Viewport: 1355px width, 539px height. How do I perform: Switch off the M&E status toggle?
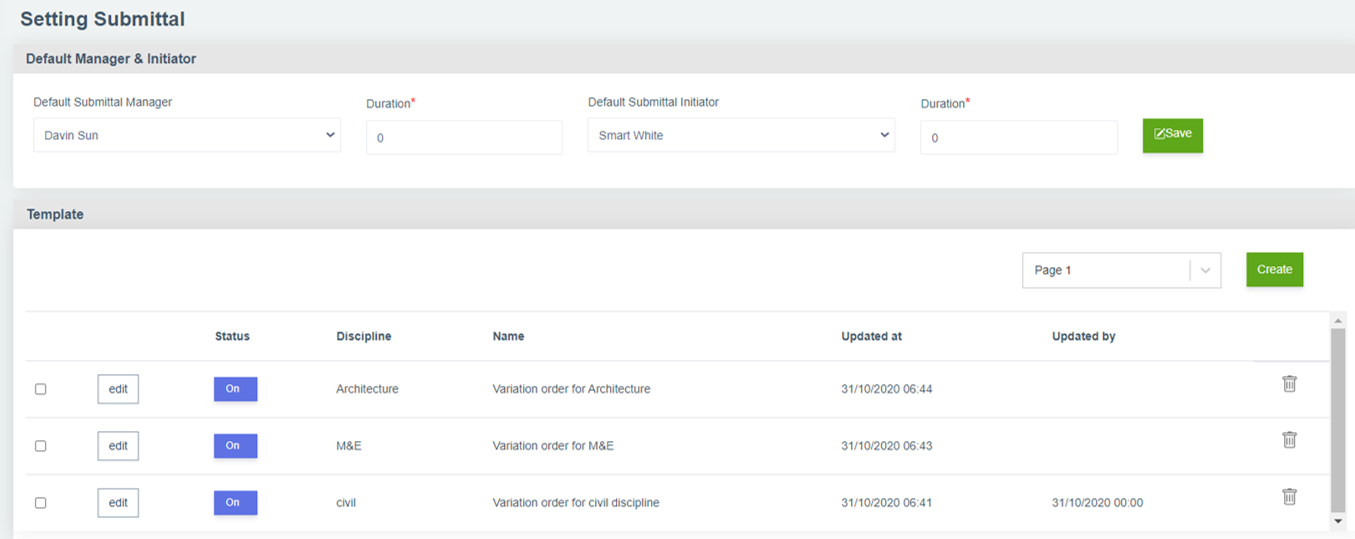tap(235, 446)
